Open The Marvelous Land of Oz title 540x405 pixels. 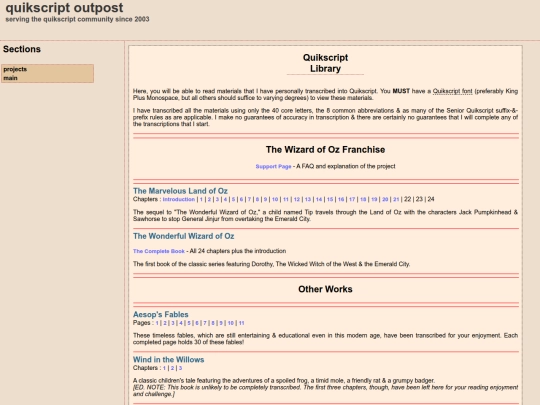click(180, 191)
